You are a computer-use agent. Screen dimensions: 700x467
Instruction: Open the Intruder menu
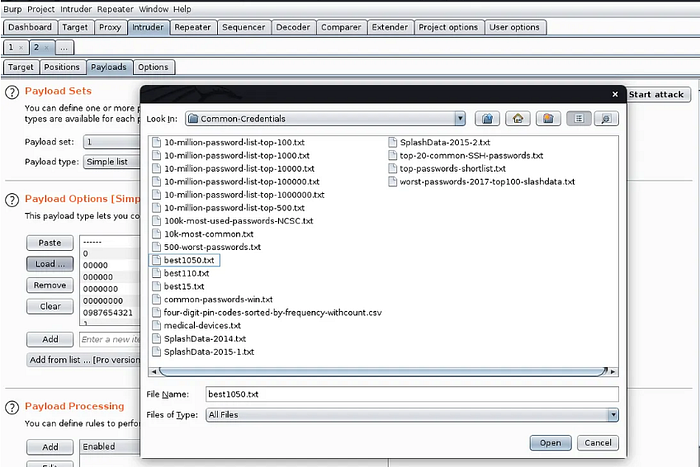[76, 9]
